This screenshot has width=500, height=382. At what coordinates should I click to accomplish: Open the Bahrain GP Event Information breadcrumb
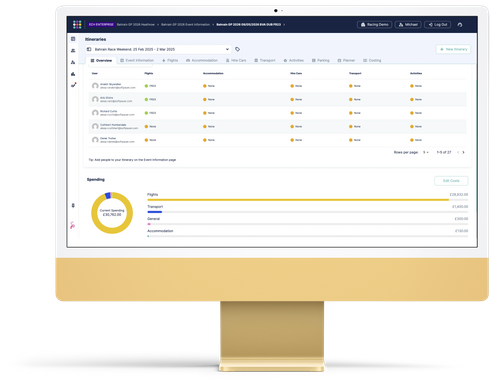coord(186,25)
